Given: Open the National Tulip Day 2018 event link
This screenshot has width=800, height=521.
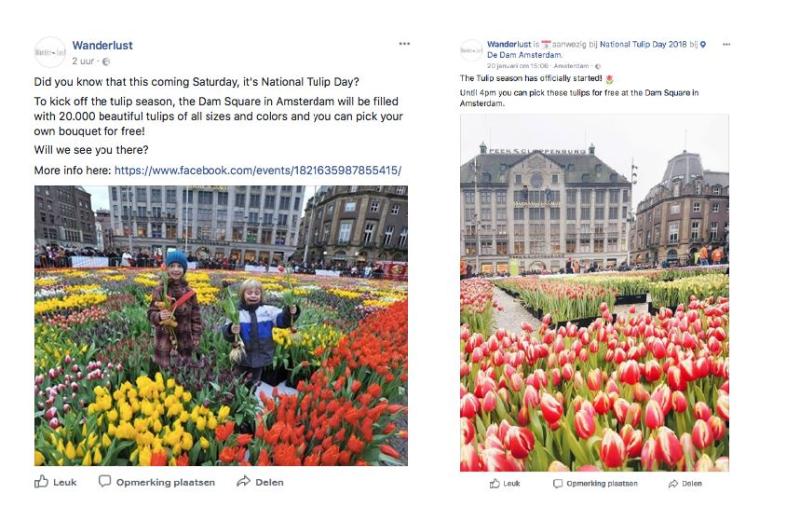Looking at the screenshot, I should [x=643, y=44].
